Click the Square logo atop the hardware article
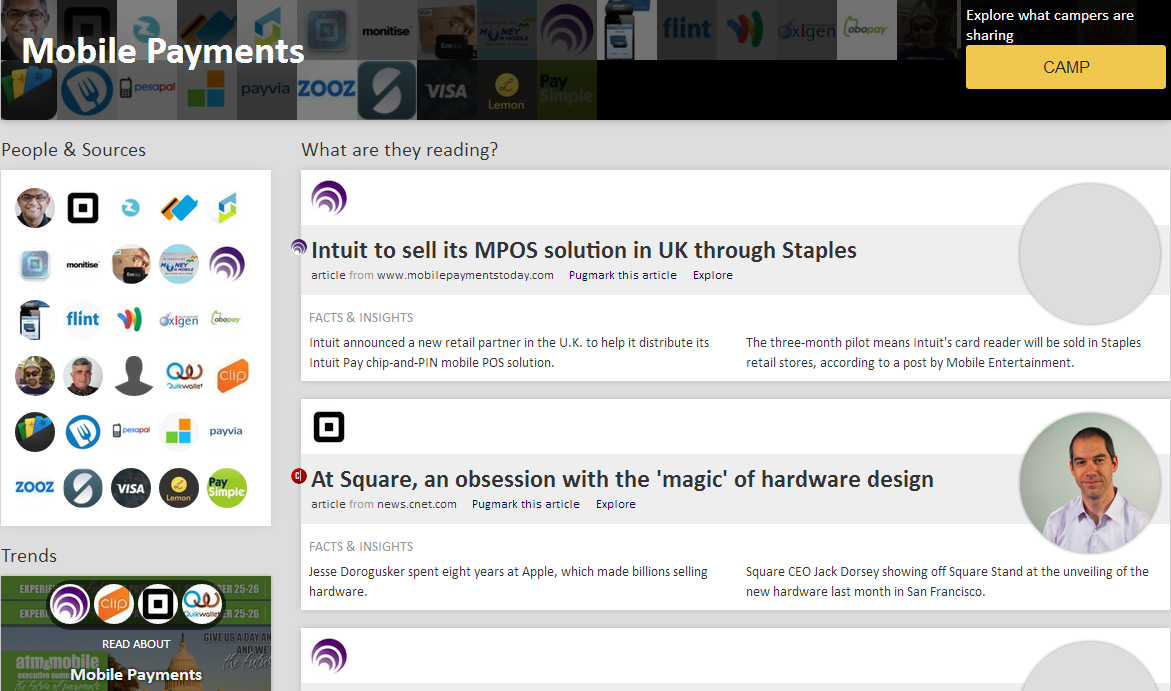This screenshot has width=1171, height=691. 329,427
